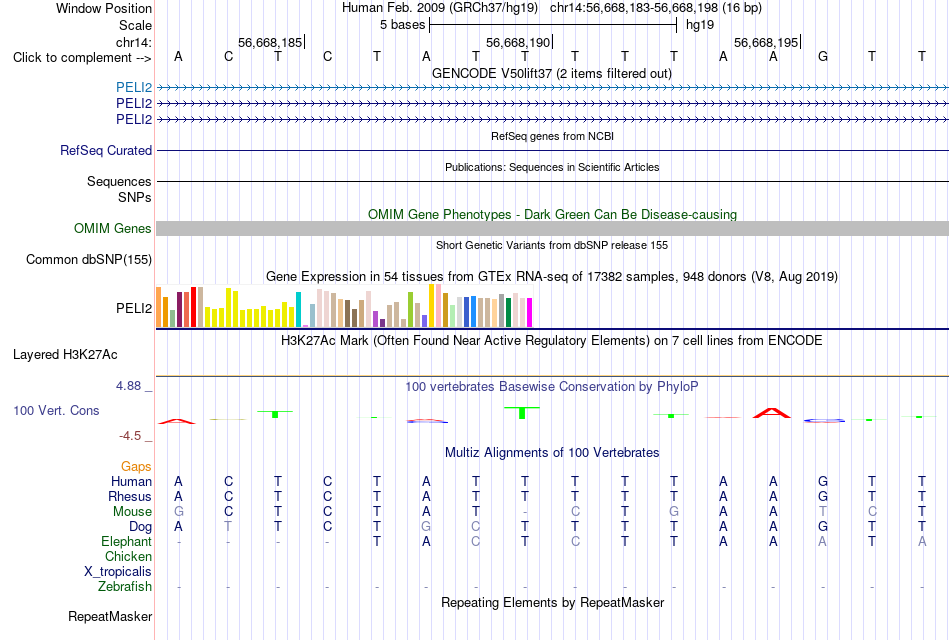
Task: Open the H3K27Ac Mark ENCODE track title
Action: (552, 341)
